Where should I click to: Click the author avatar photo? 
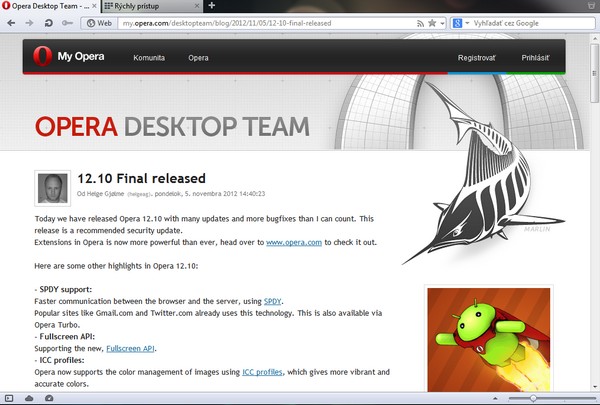coord(53,188)
